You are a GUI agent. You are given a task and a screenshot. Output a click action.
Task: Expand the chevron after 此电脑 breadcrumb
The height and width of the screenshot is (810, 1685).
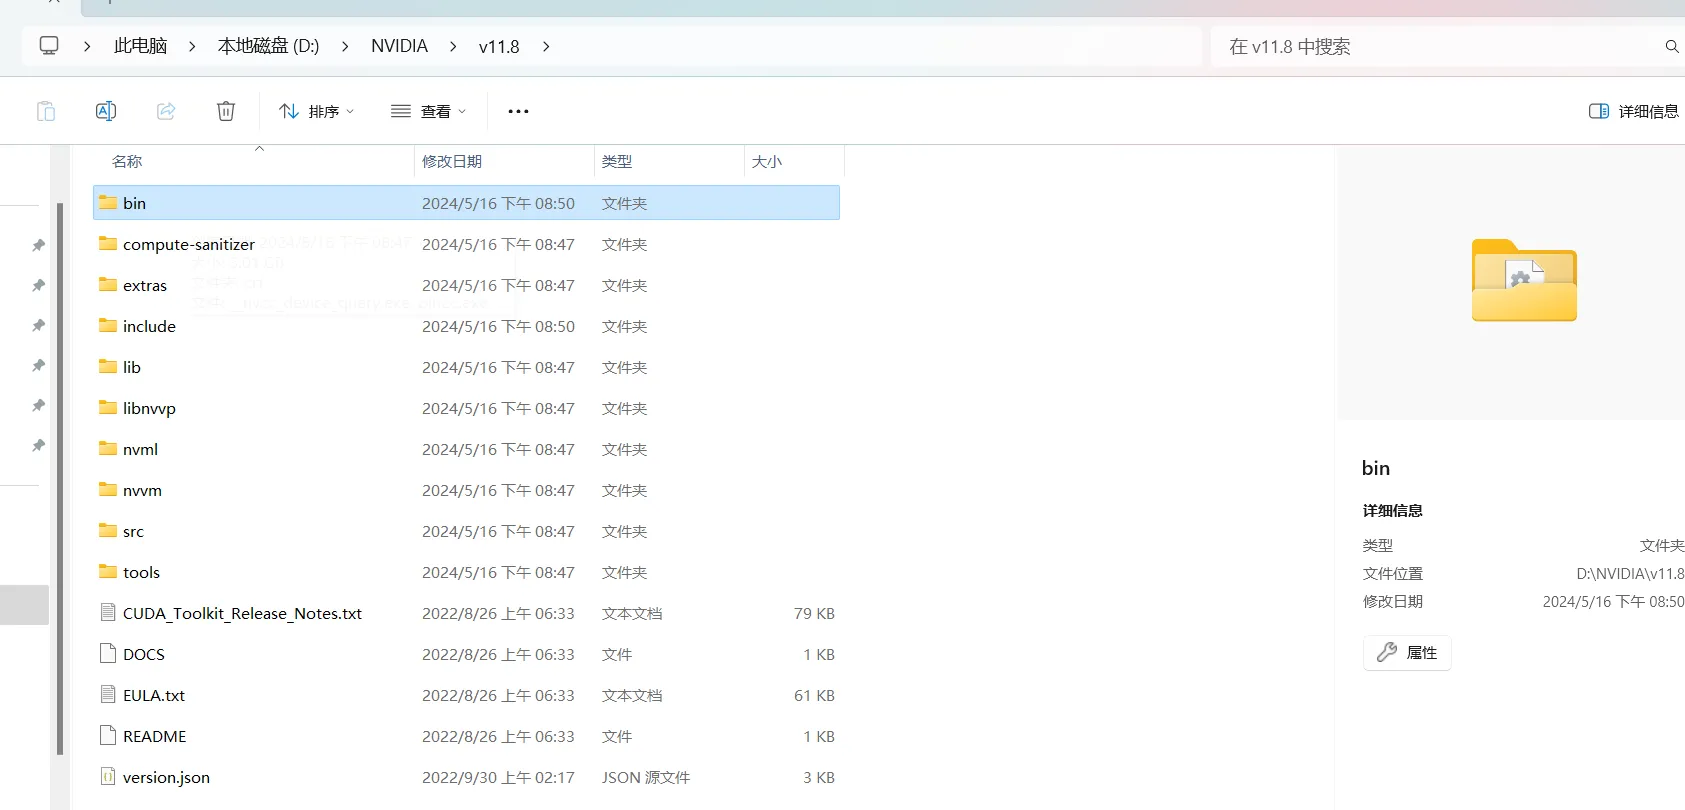coord(192,46)
